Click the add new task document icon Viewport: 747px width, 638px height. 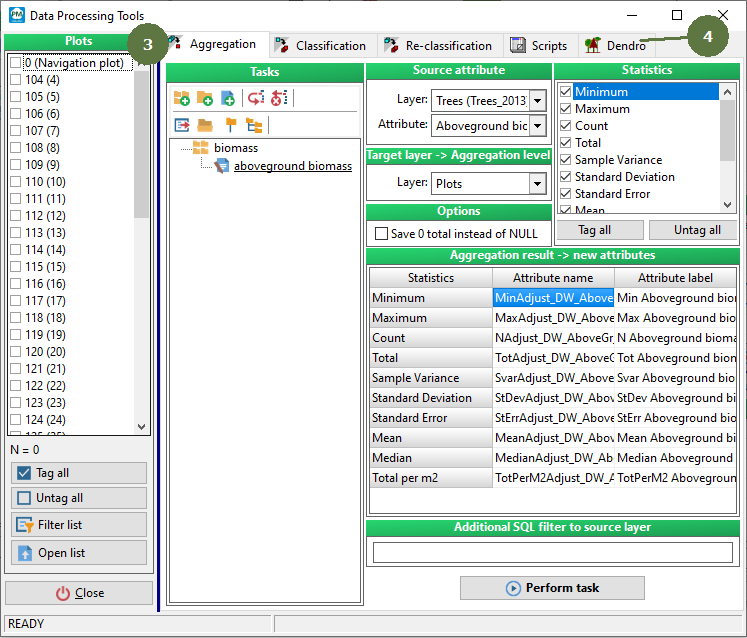point(227,98)
